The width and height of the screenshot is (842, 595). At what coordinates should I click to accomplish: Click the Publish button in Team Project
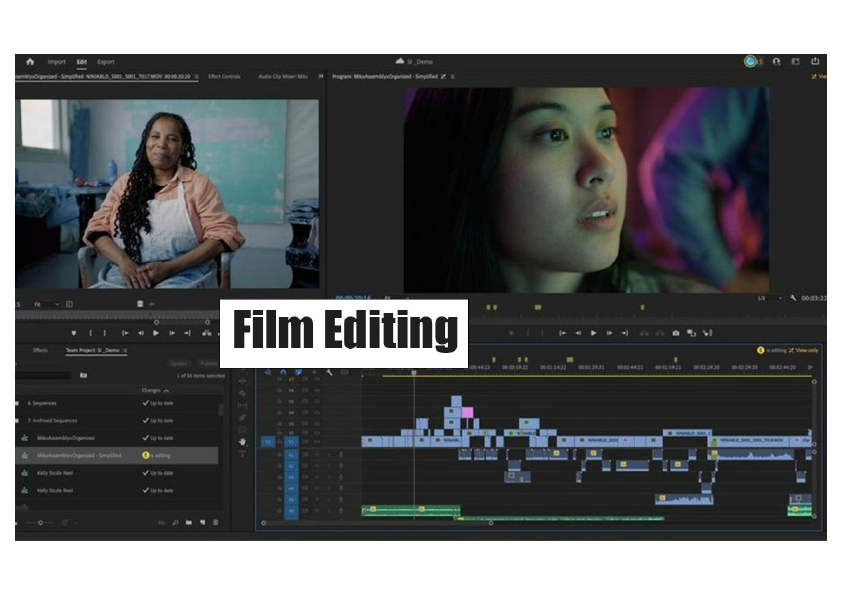click(x=208, y=364)
